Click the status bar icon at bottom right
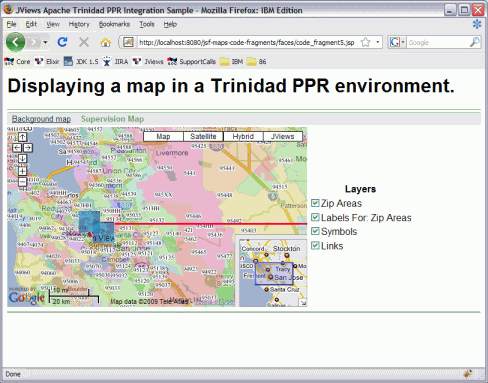488x383 pixels. [x=468, y=374]
